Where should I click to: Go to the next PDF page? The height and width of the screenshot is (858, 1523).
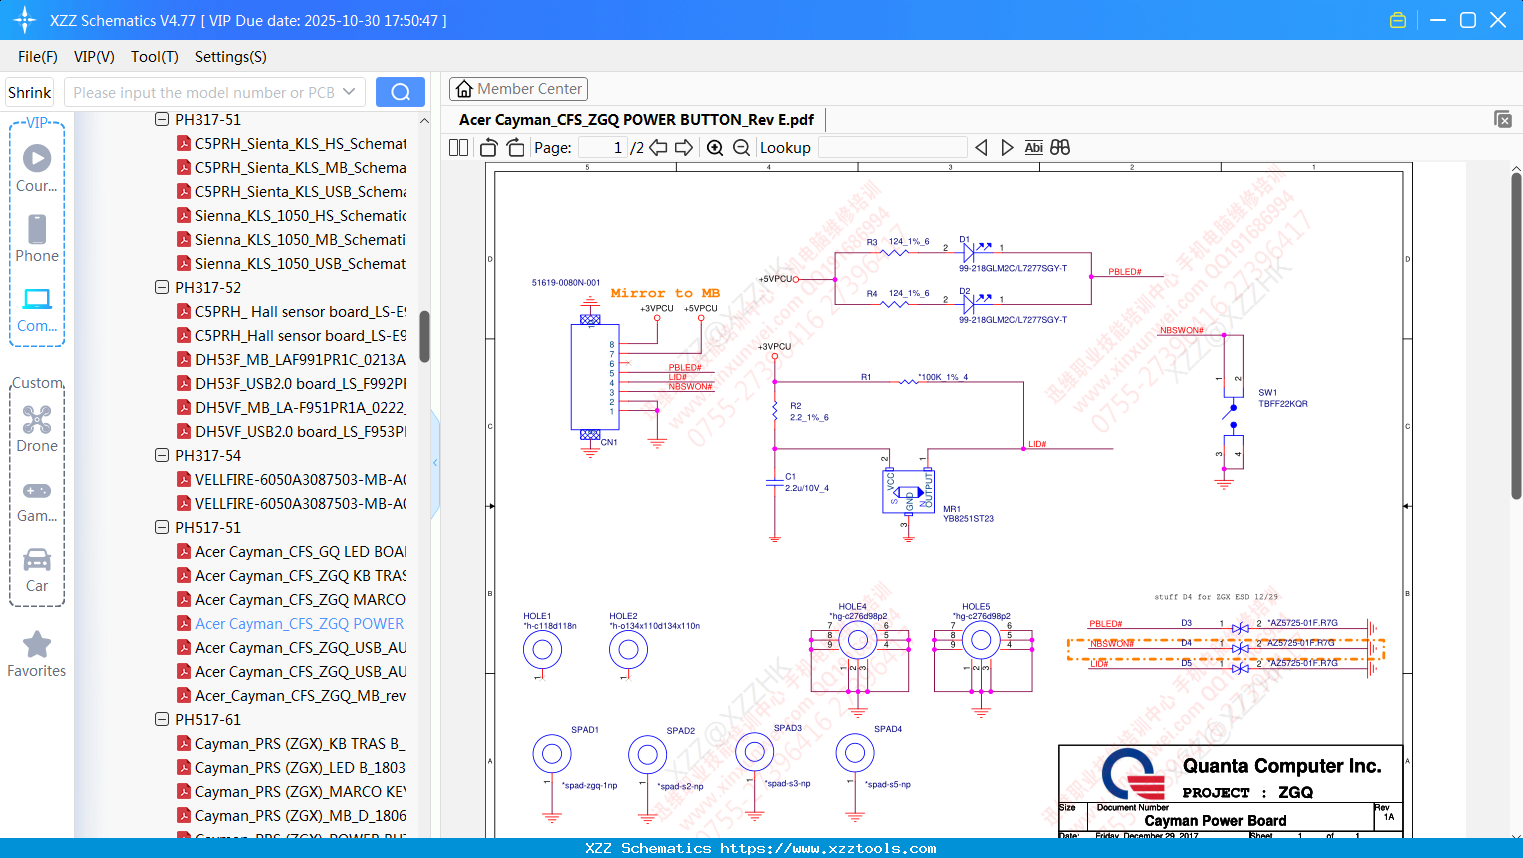[x=684, y=148]
